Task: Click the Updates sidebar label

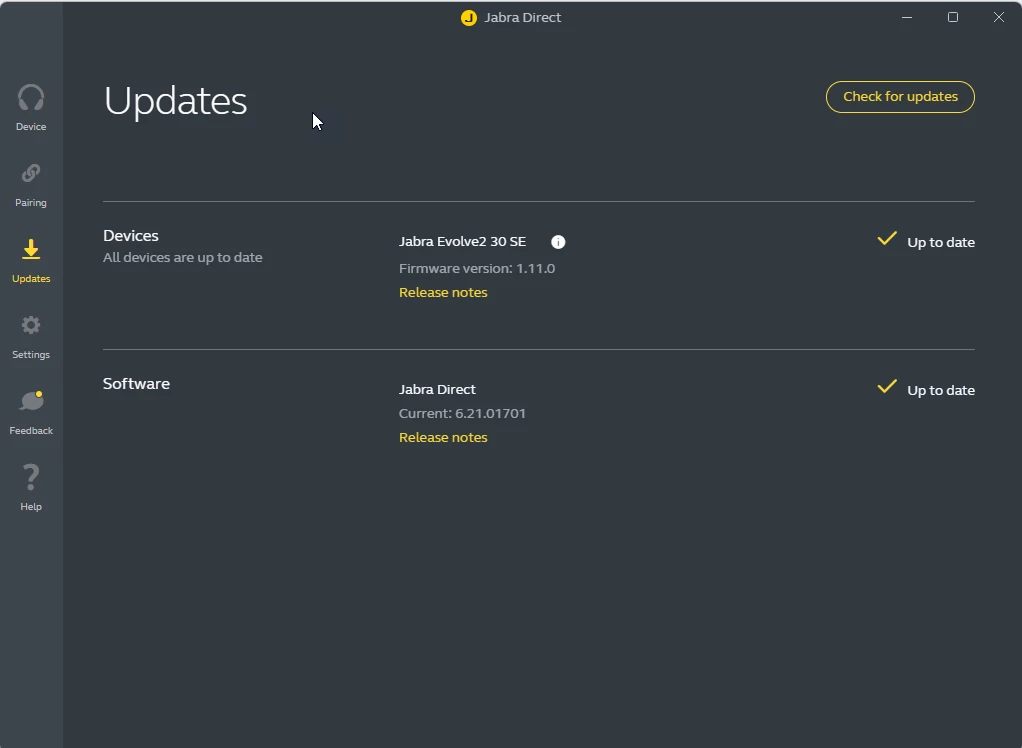Action: [31, 279]
